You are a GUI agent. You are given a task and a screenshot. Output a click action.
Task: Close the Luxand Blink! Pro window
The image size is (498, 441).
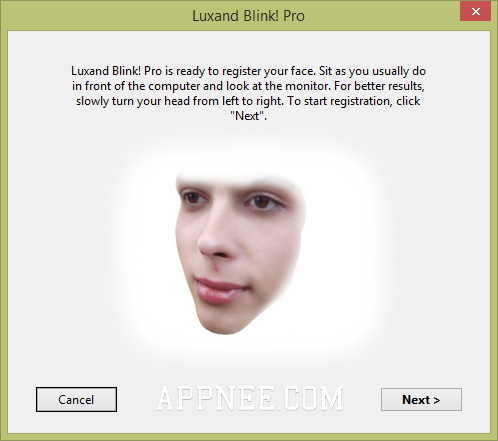[x=476, y=12]
